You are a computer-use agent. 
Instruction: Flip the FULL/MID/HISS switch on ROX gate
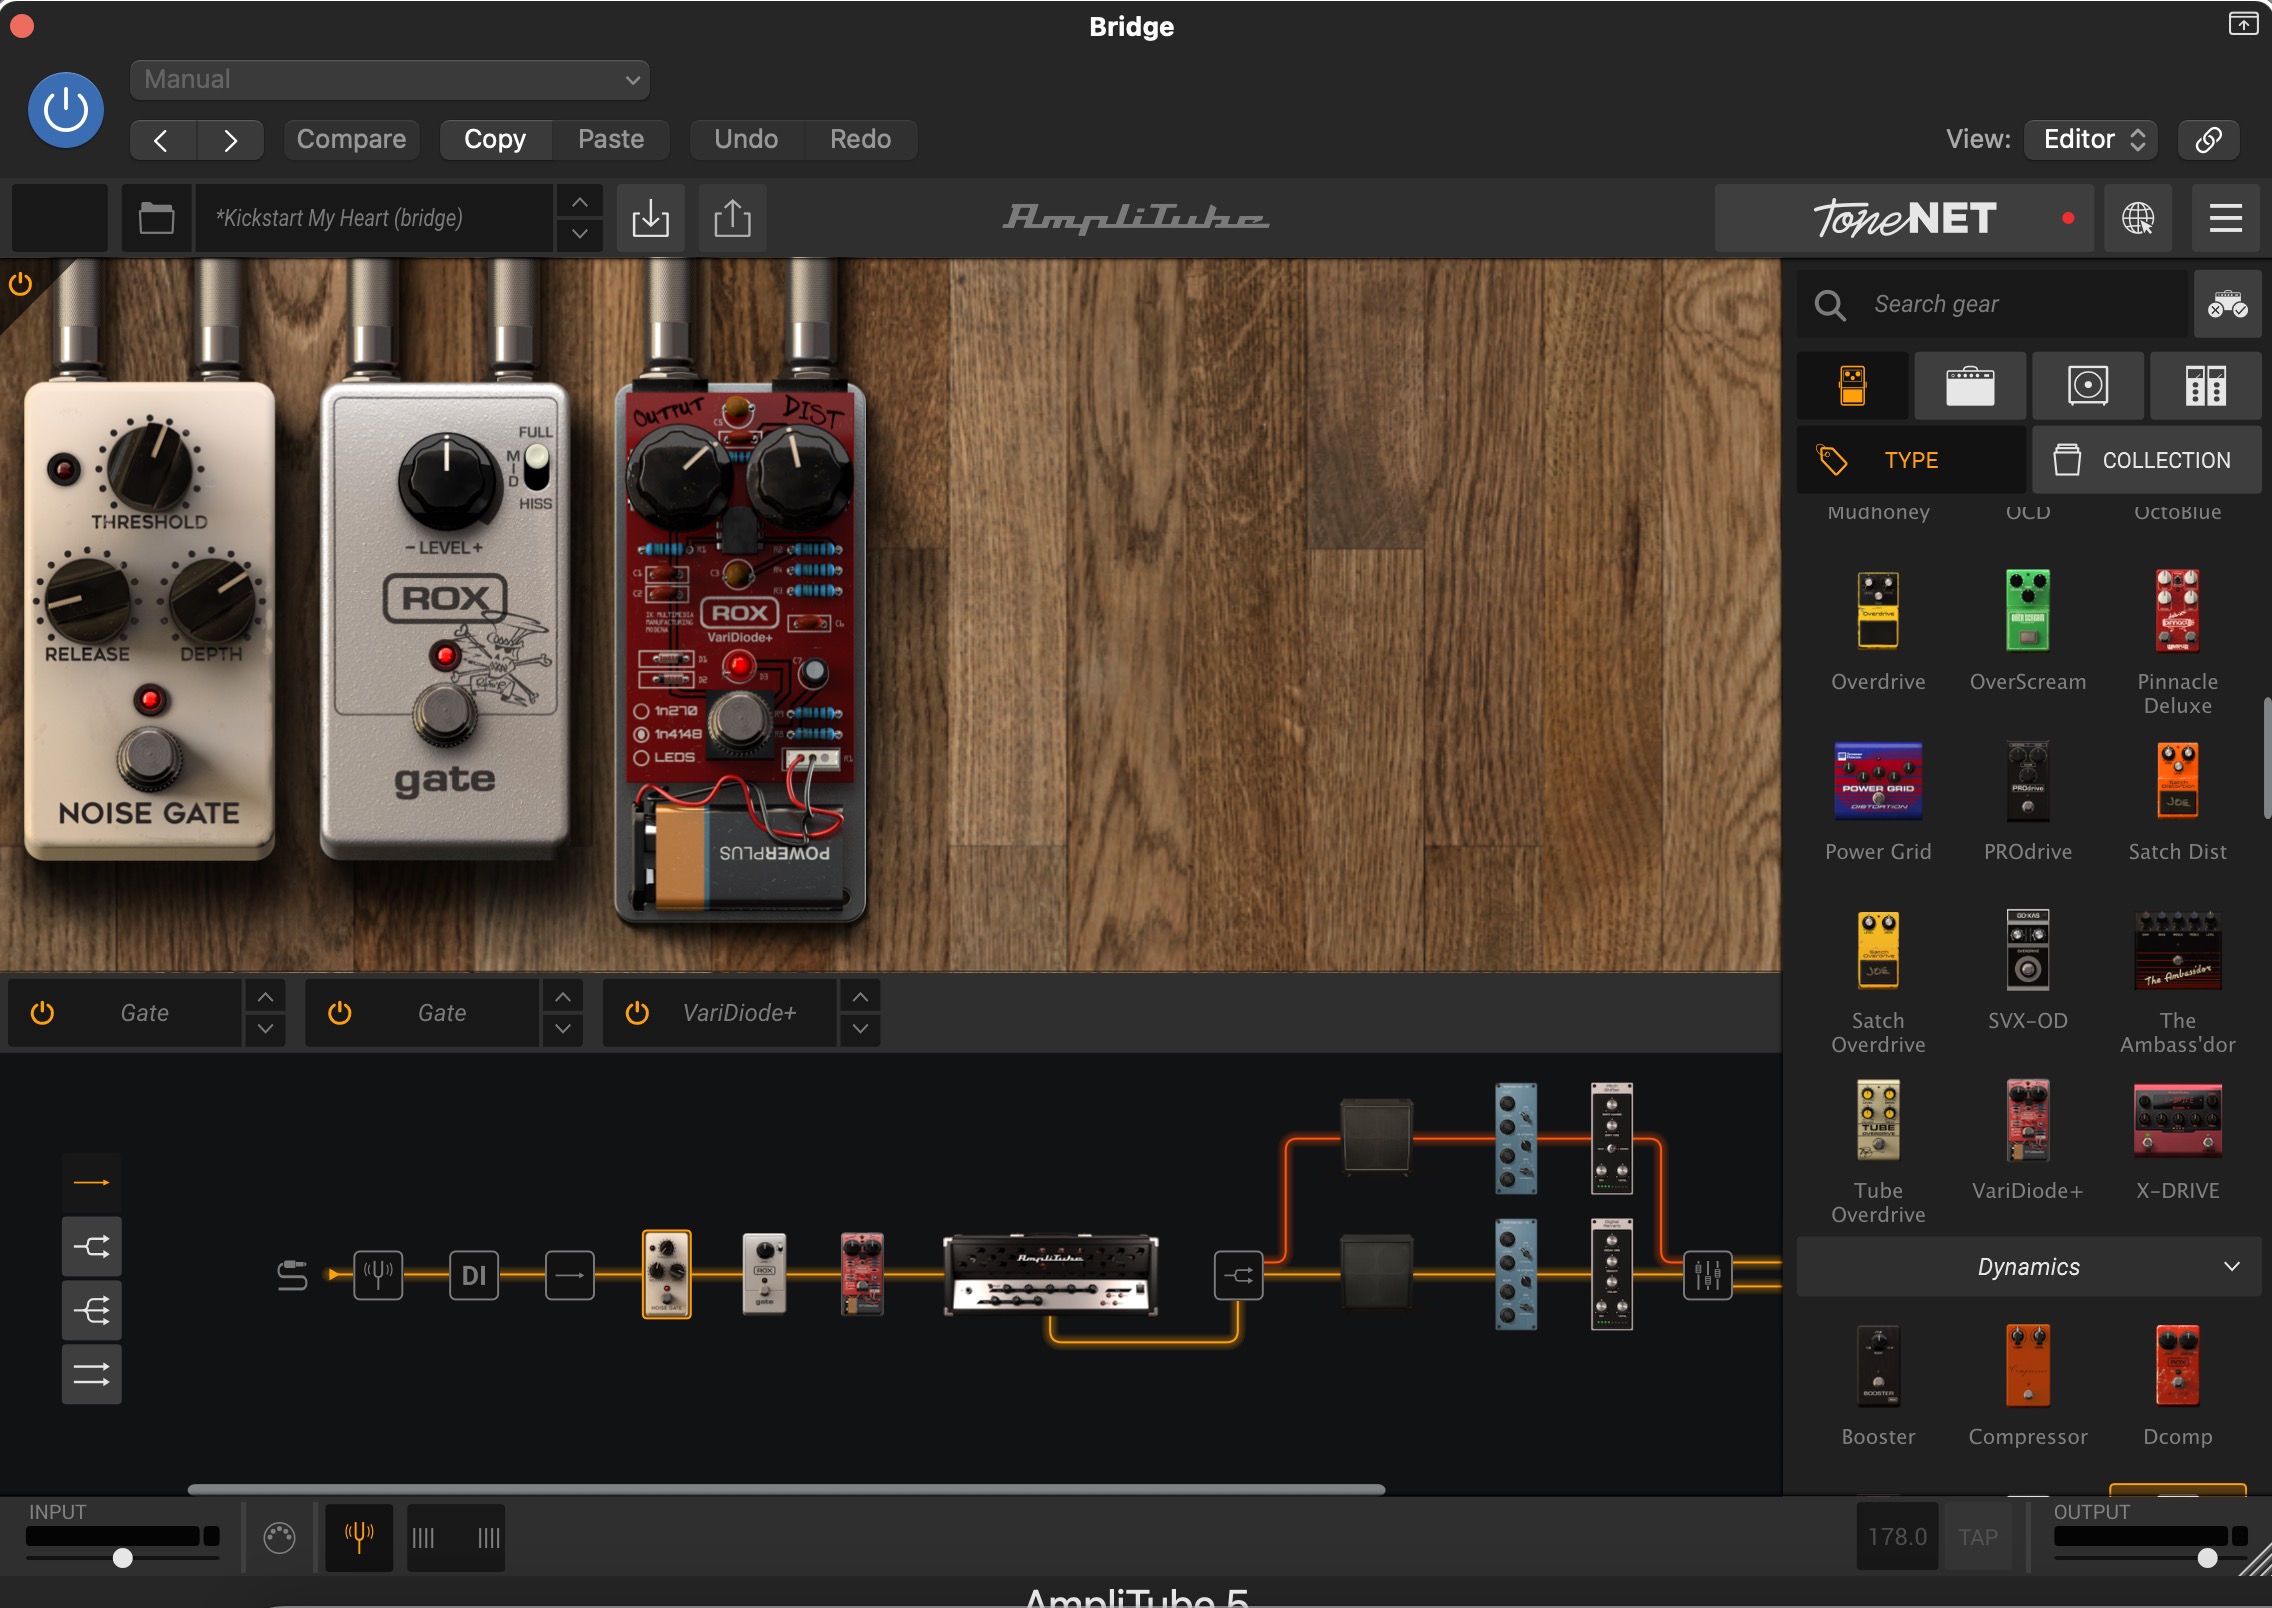536,467
